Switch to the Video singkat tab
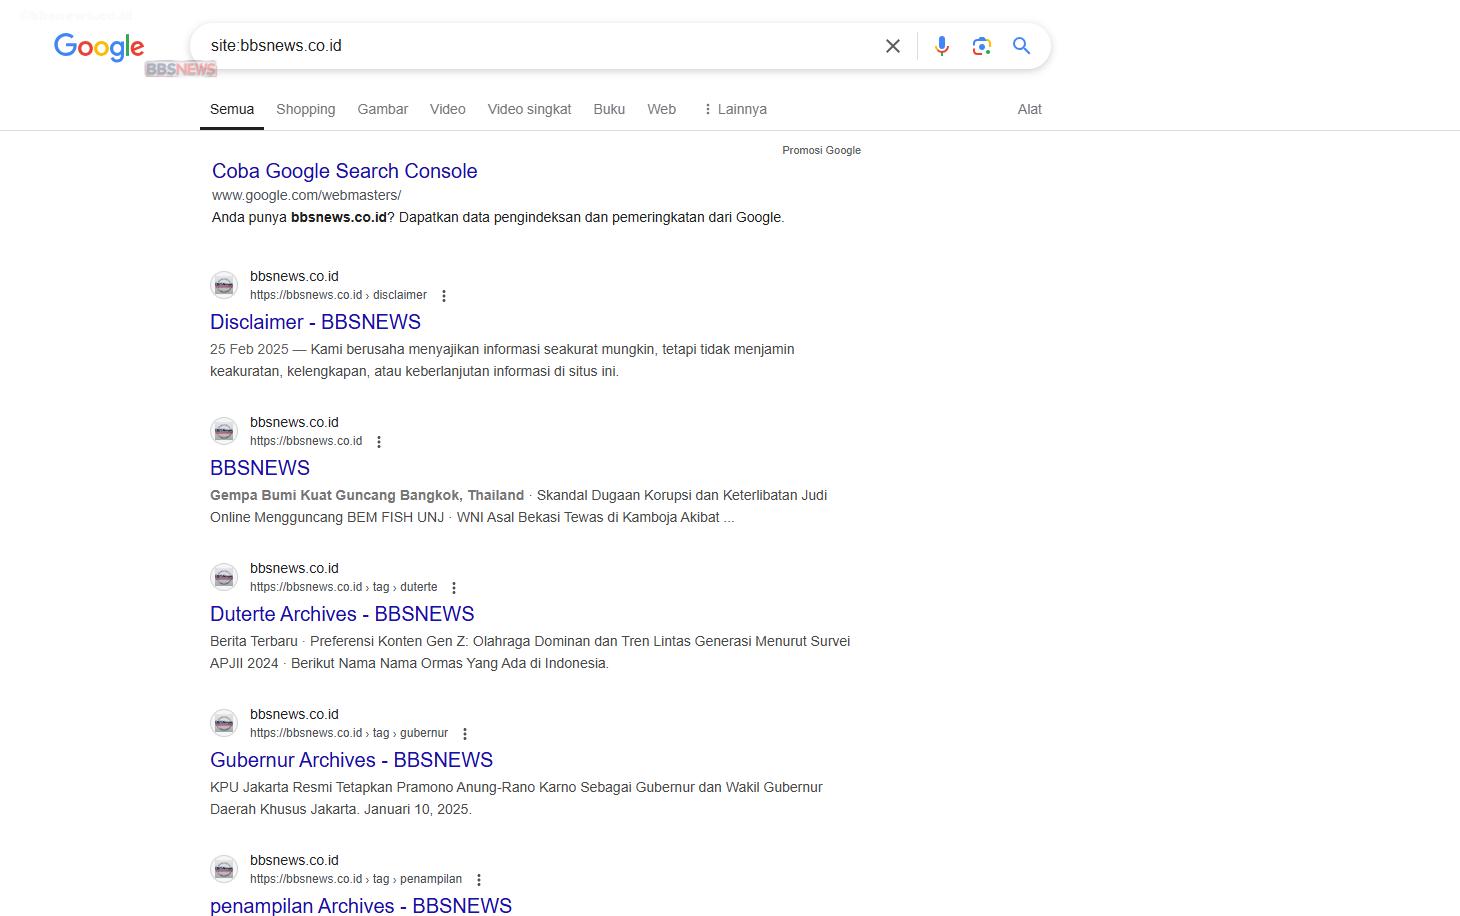 (529, 109)
